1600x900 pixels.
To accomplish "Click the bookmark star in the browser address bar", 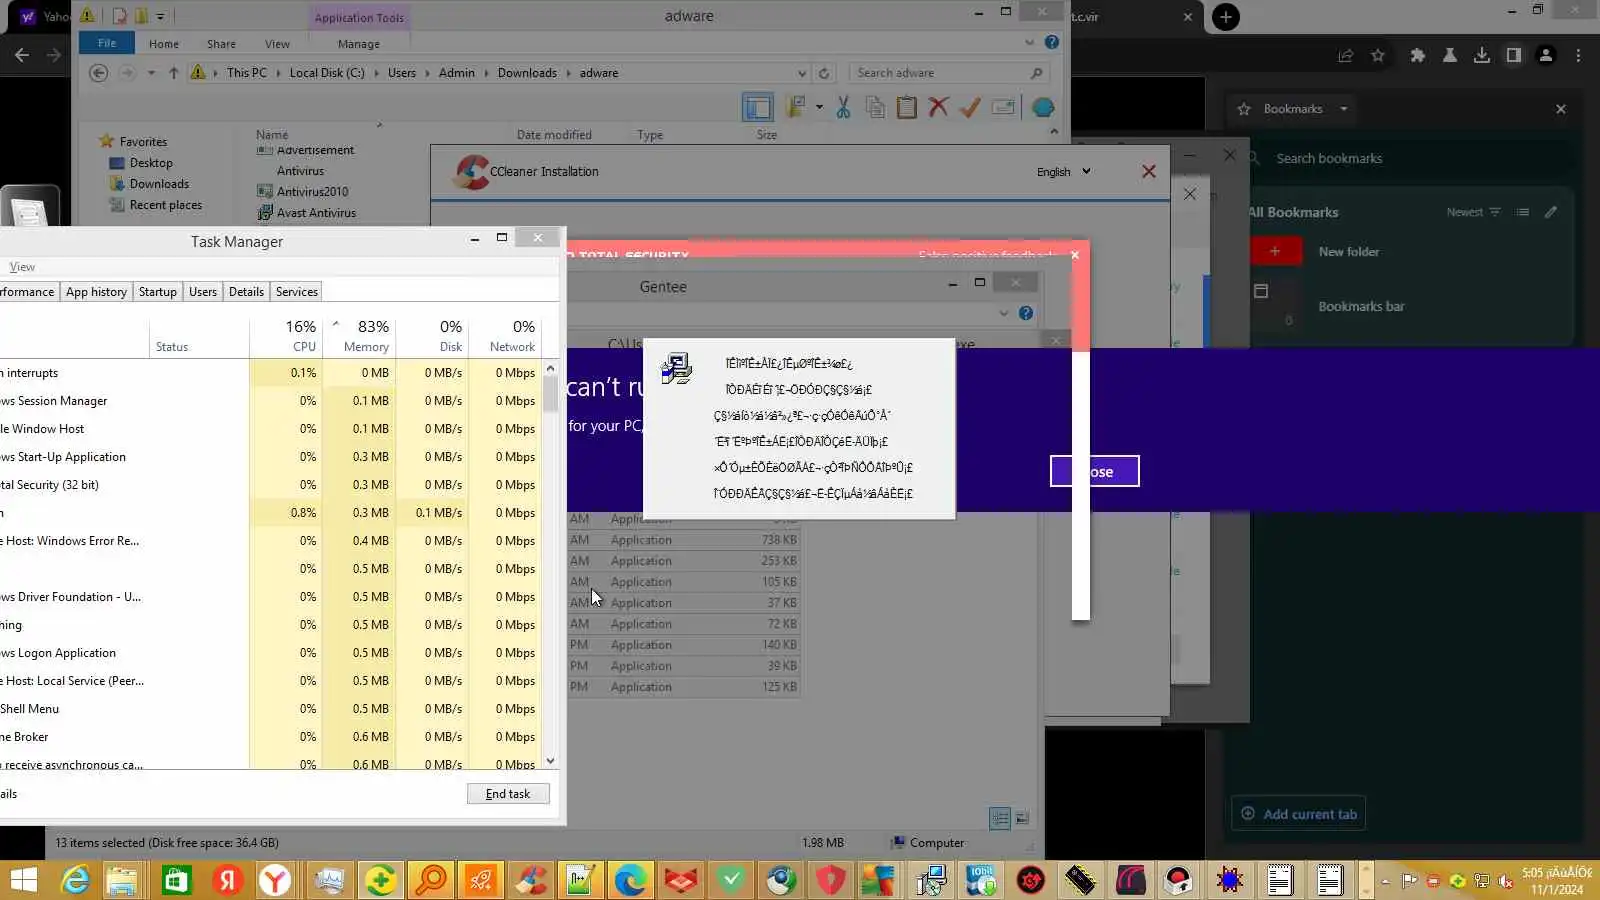I will pyautogui.click(x=1378, y=56).
